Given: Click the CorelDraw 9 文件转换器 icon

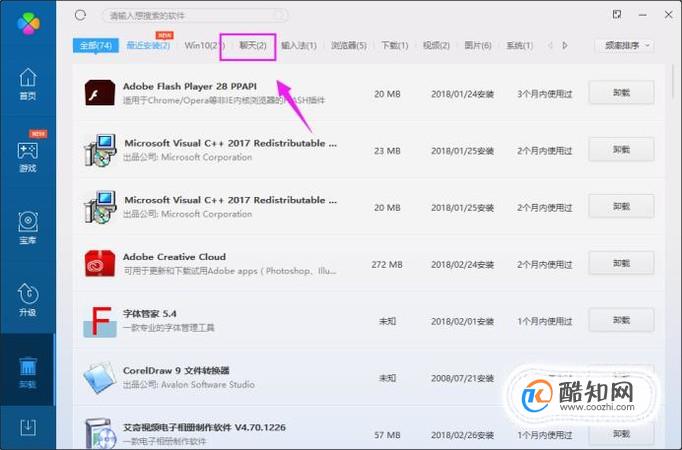Looking at the screenshot, I should click(x=100, y=378).
